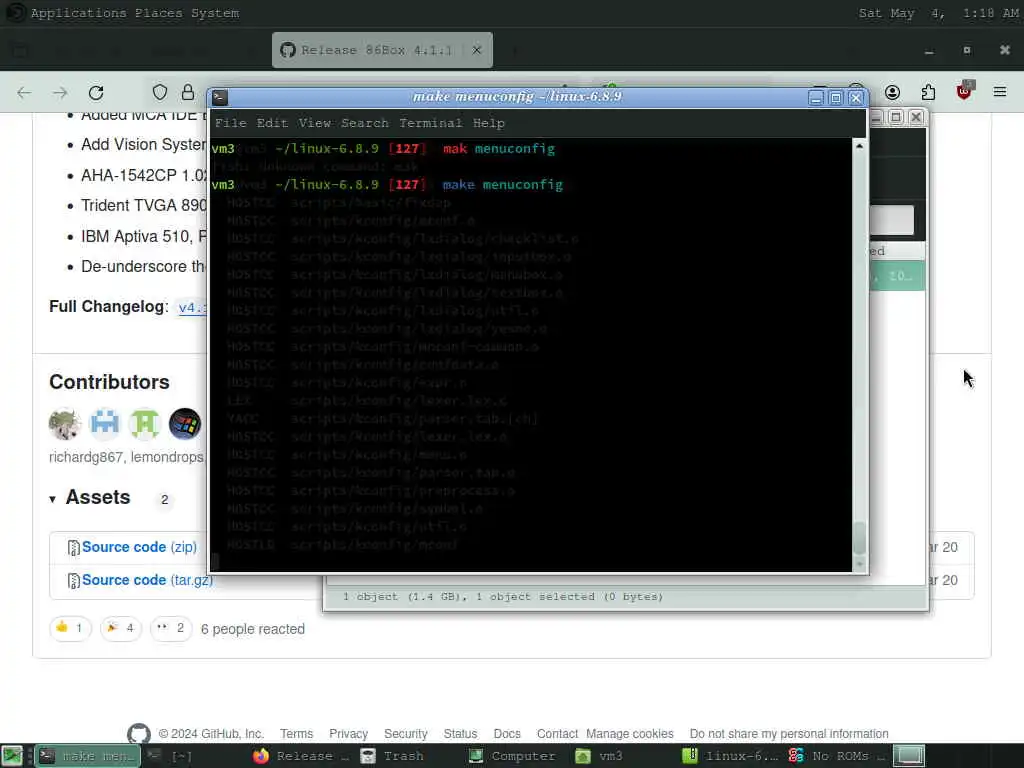The width and height of the screenshot is (1024, 768).
Task: Collapse the Assets section triangle
Action: pyautogui.click(x=52, y=500)
